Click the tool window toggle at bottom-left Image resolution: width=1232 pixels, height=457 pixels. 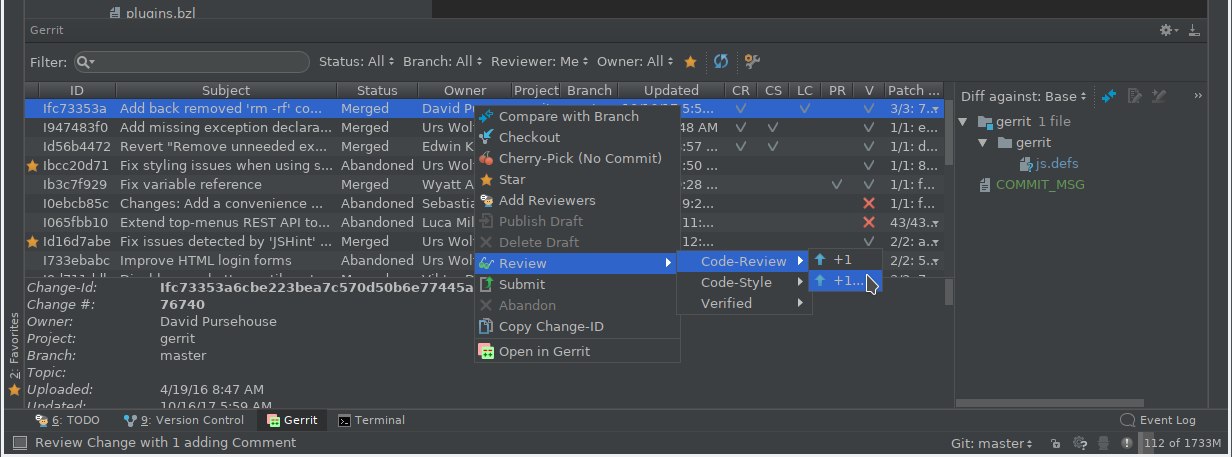[20, 443]
